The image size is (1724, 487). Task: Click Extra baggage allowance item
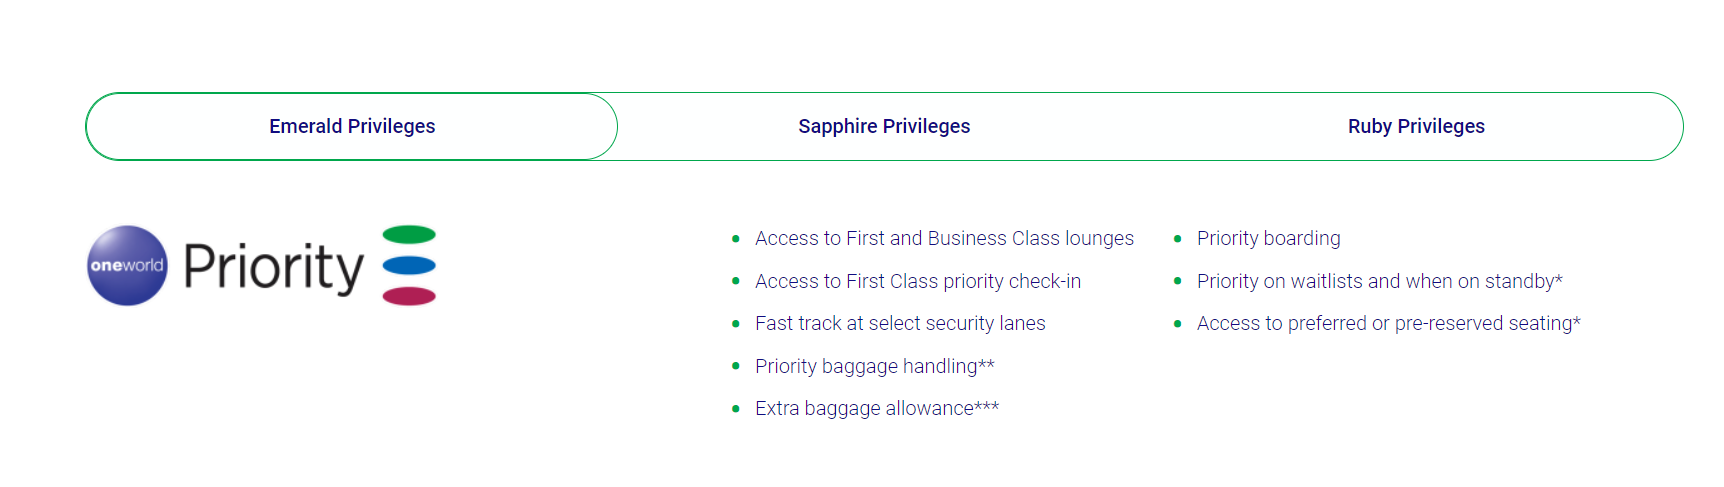point(877,408)
